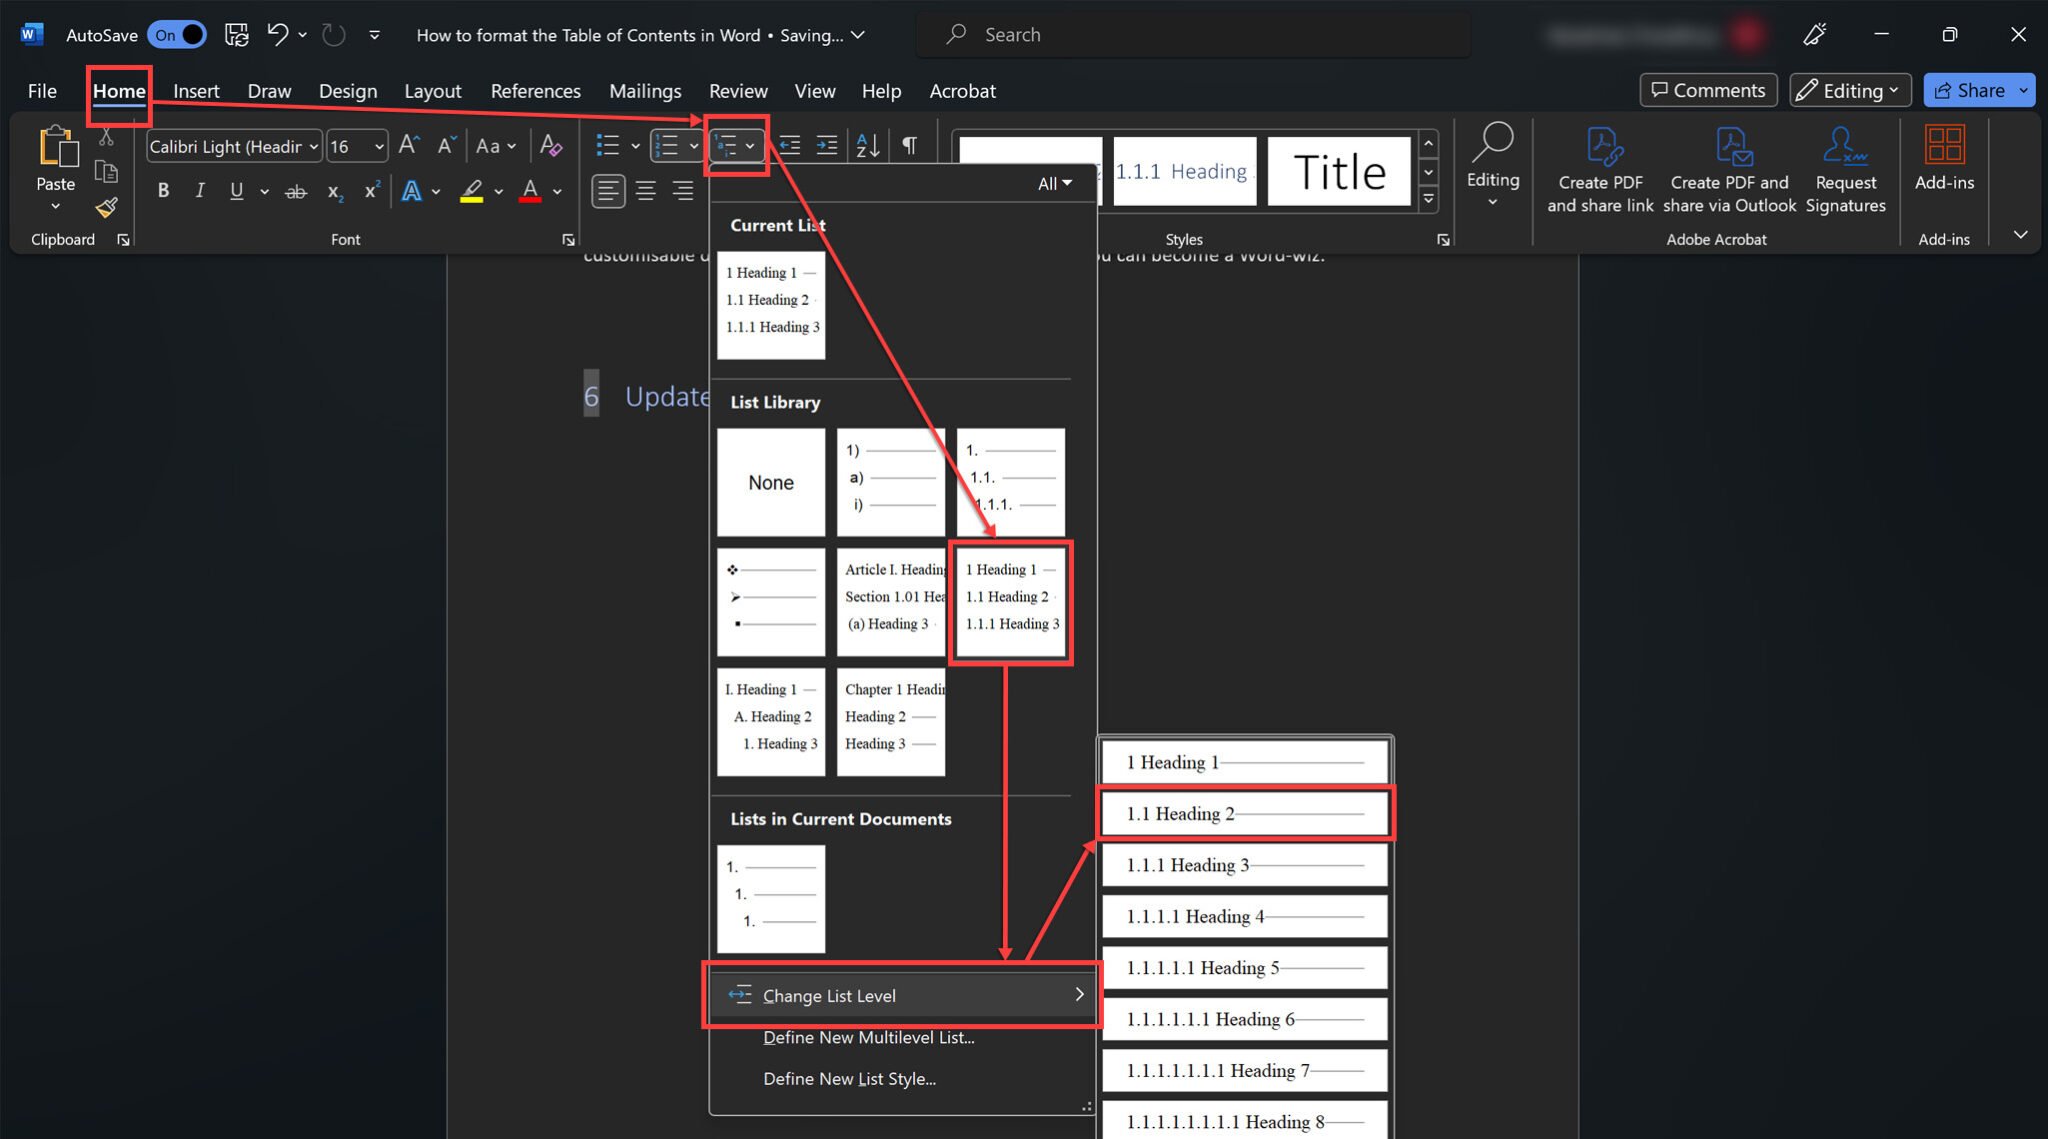The image size is (2048, 1139).
Task: Click Define New Multilevel List
Action: coord(868,1038)
